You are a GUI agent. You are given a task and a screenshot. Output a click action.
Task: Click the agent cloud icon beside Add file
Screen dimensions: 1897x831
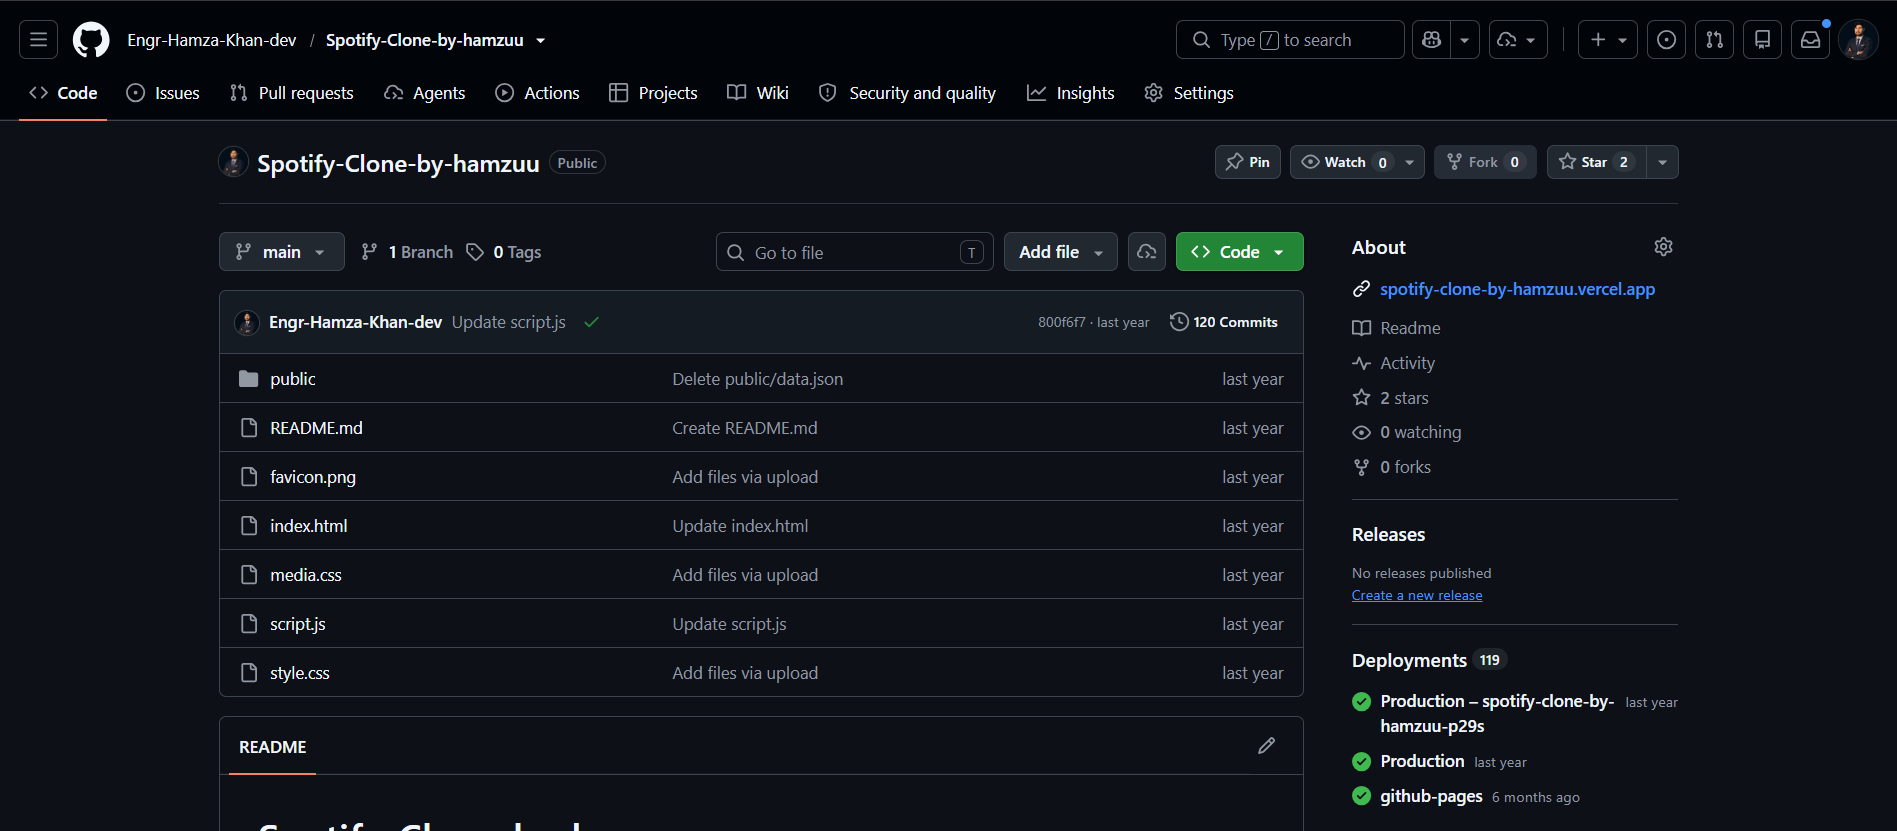click(x=1147, y=252)
